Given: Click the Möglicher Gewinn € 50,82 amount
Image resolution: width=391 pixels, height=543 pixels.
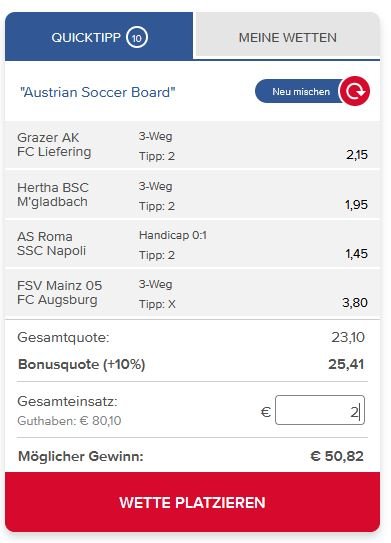Looking at the screenshot, I should point(337,456).
